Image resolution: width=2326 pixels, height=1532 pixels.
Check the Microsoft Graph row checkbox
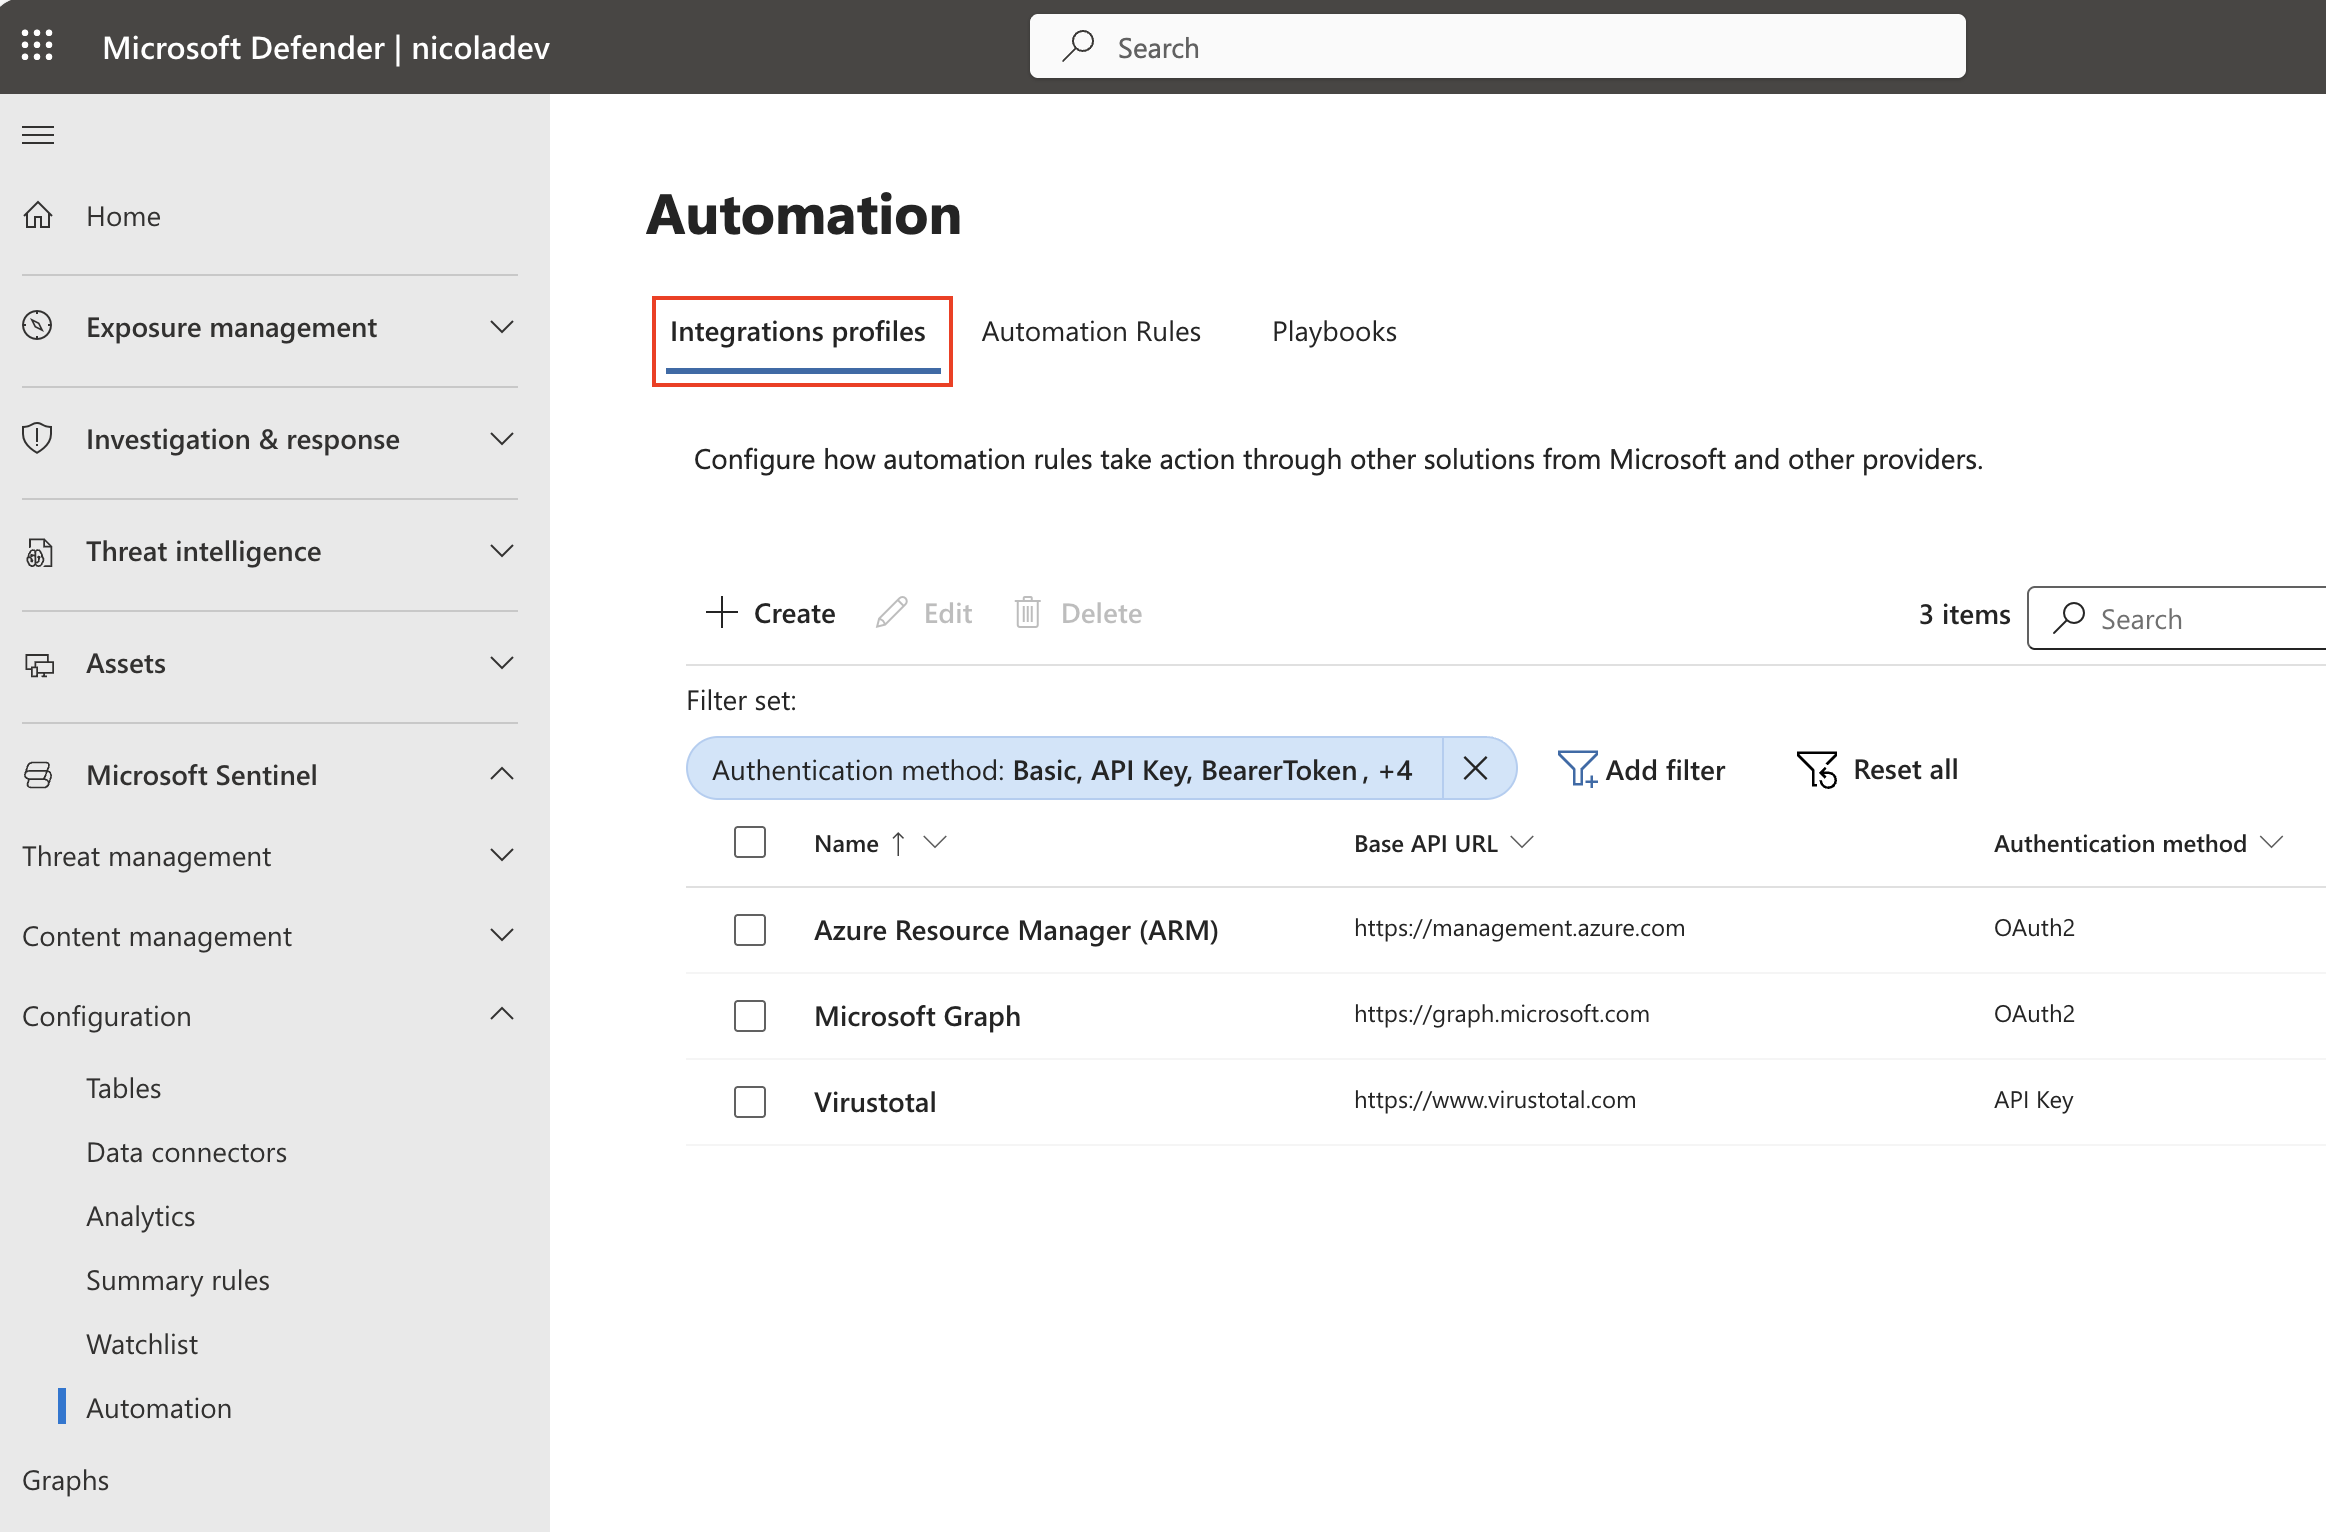click(750, 1016)
